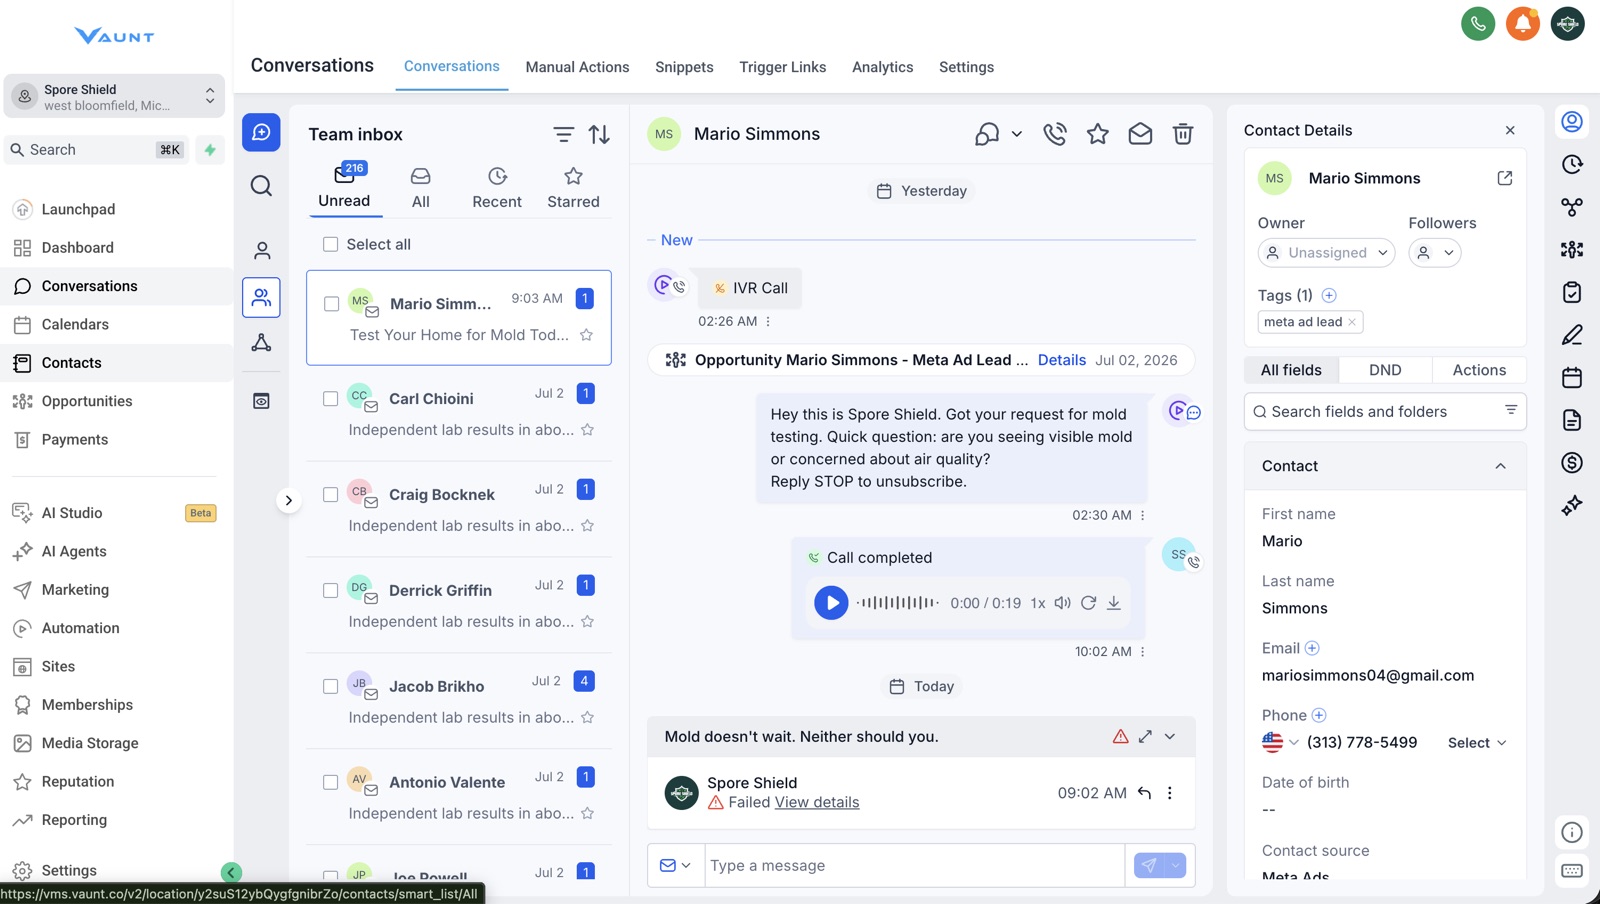Open the workflows icon in right rail
The width and height of the screenshot is (1600, 904).
pyautogui.click(x=1572, y=207)
